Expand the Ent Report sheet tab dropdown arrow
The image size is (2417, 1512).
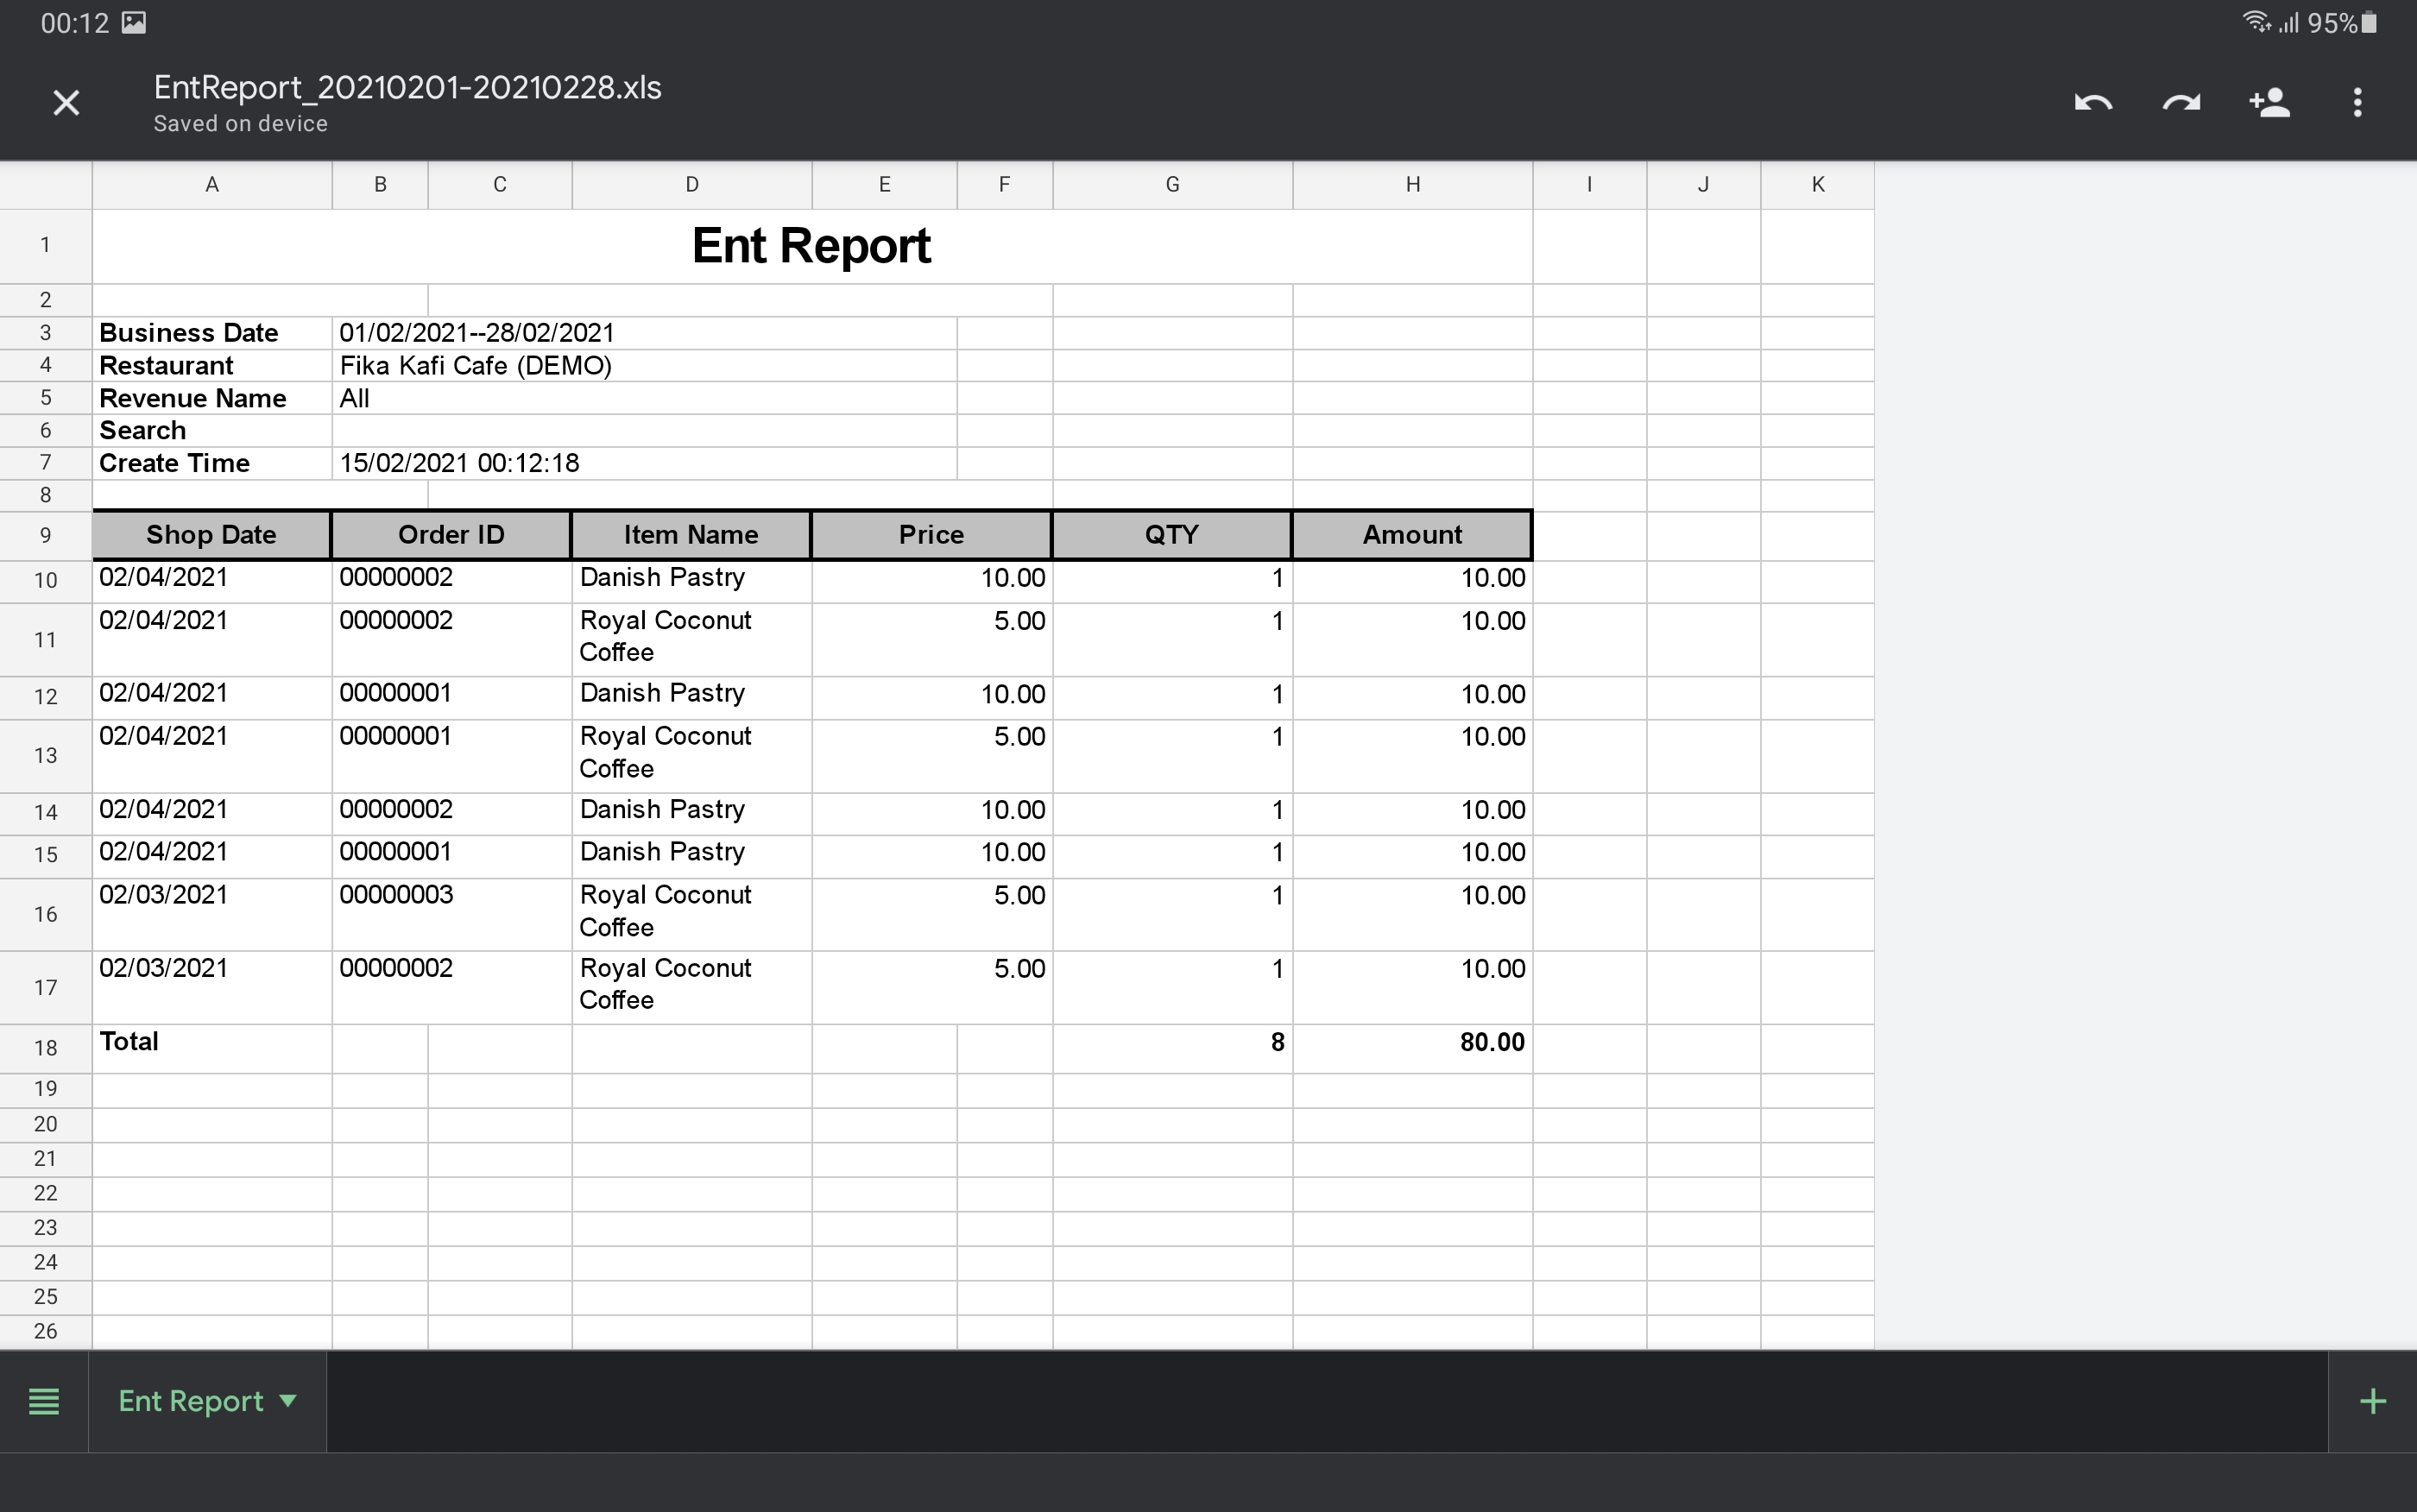pos(288,1400)
